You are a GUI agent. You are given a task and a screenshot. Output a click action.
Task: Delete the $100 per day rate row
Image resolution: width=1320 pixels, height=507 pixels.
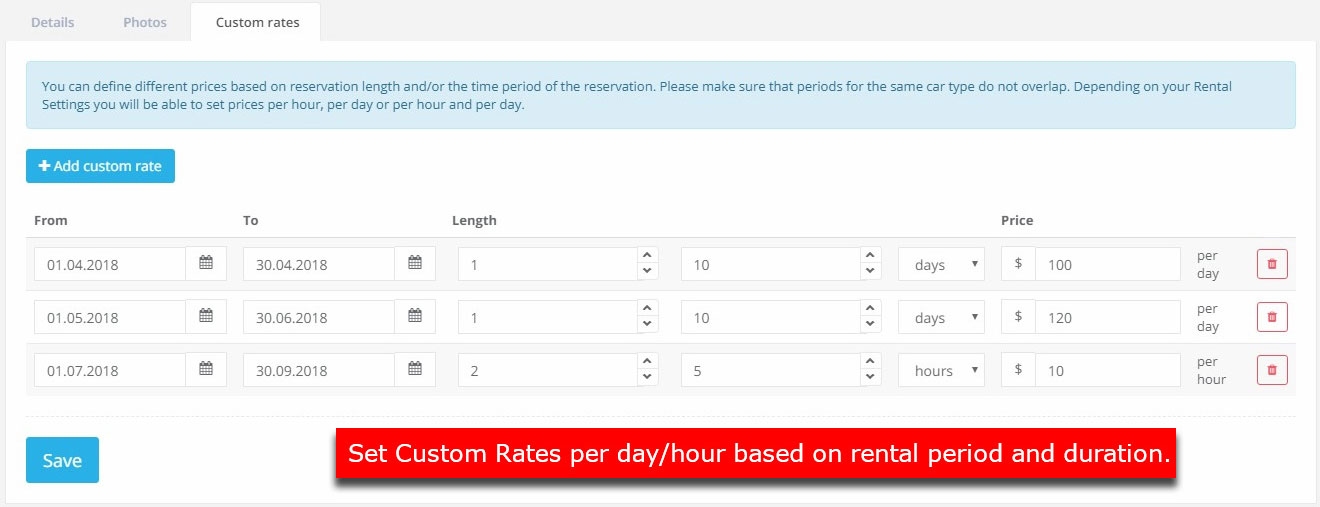(1272, 264)
